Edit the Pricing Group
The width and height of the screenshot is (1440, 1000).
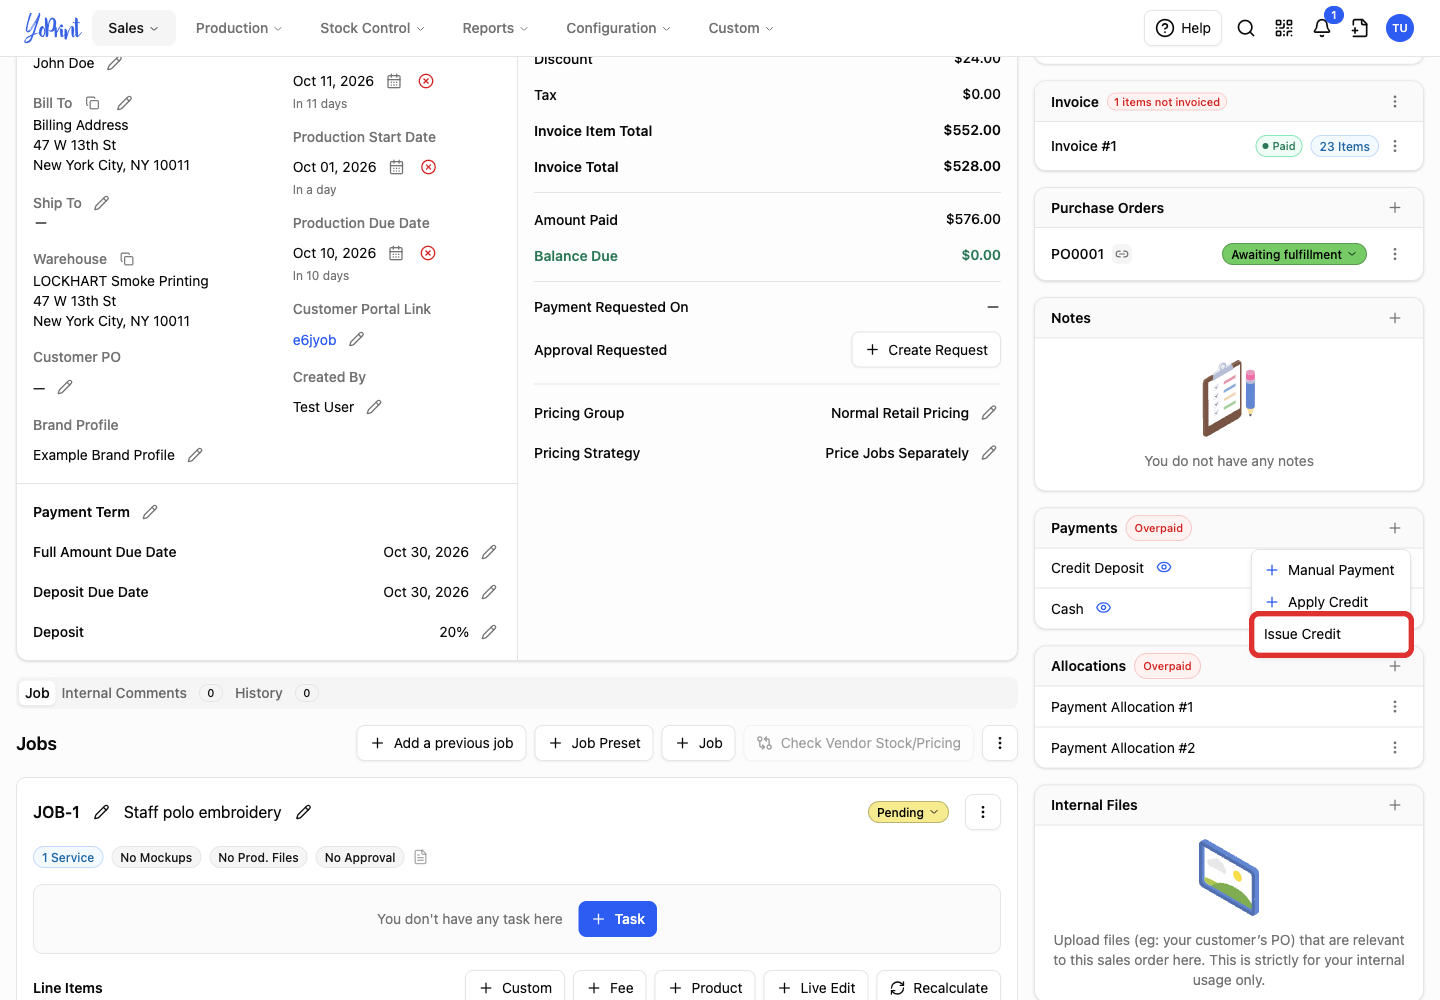click(x=989, y=413)
